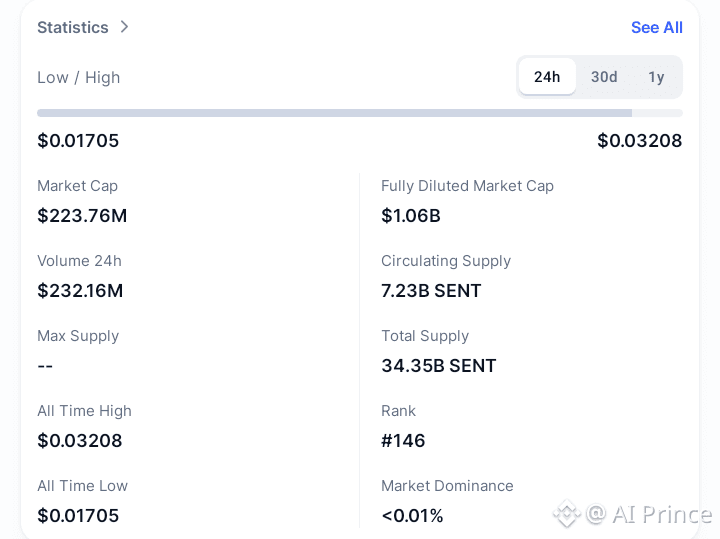Select the #146 rank value
The height and width of the screenshot is (539, 720).
pos(403,441)
